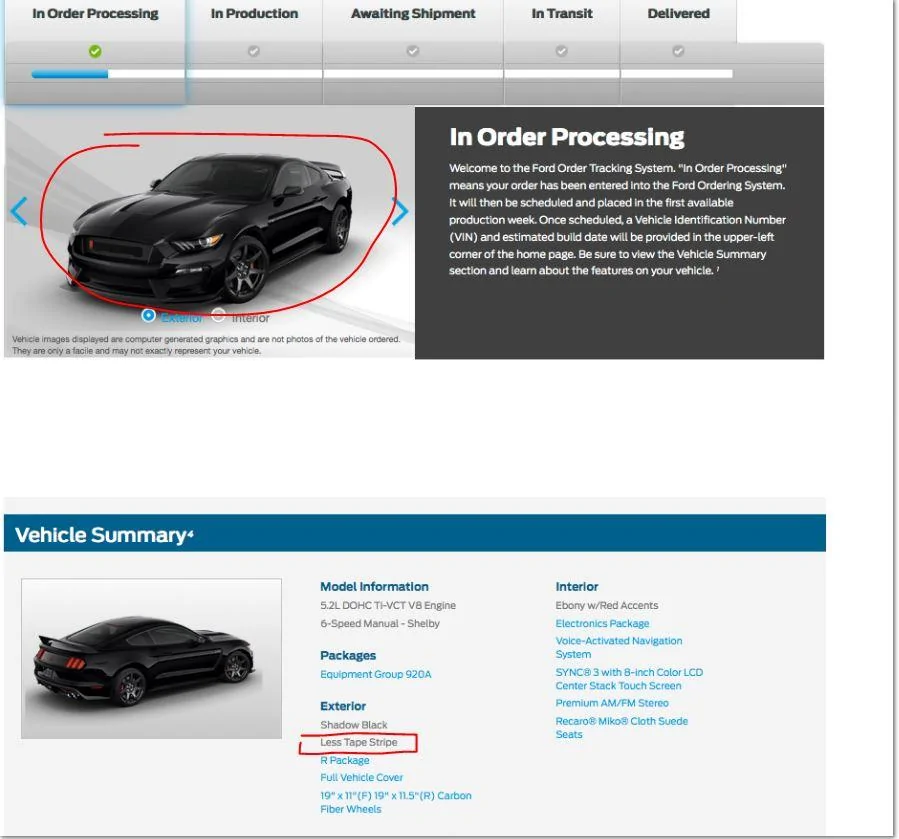Click the green checkmark under In Order Processing
899x839 pixels.
coord(95,52)
